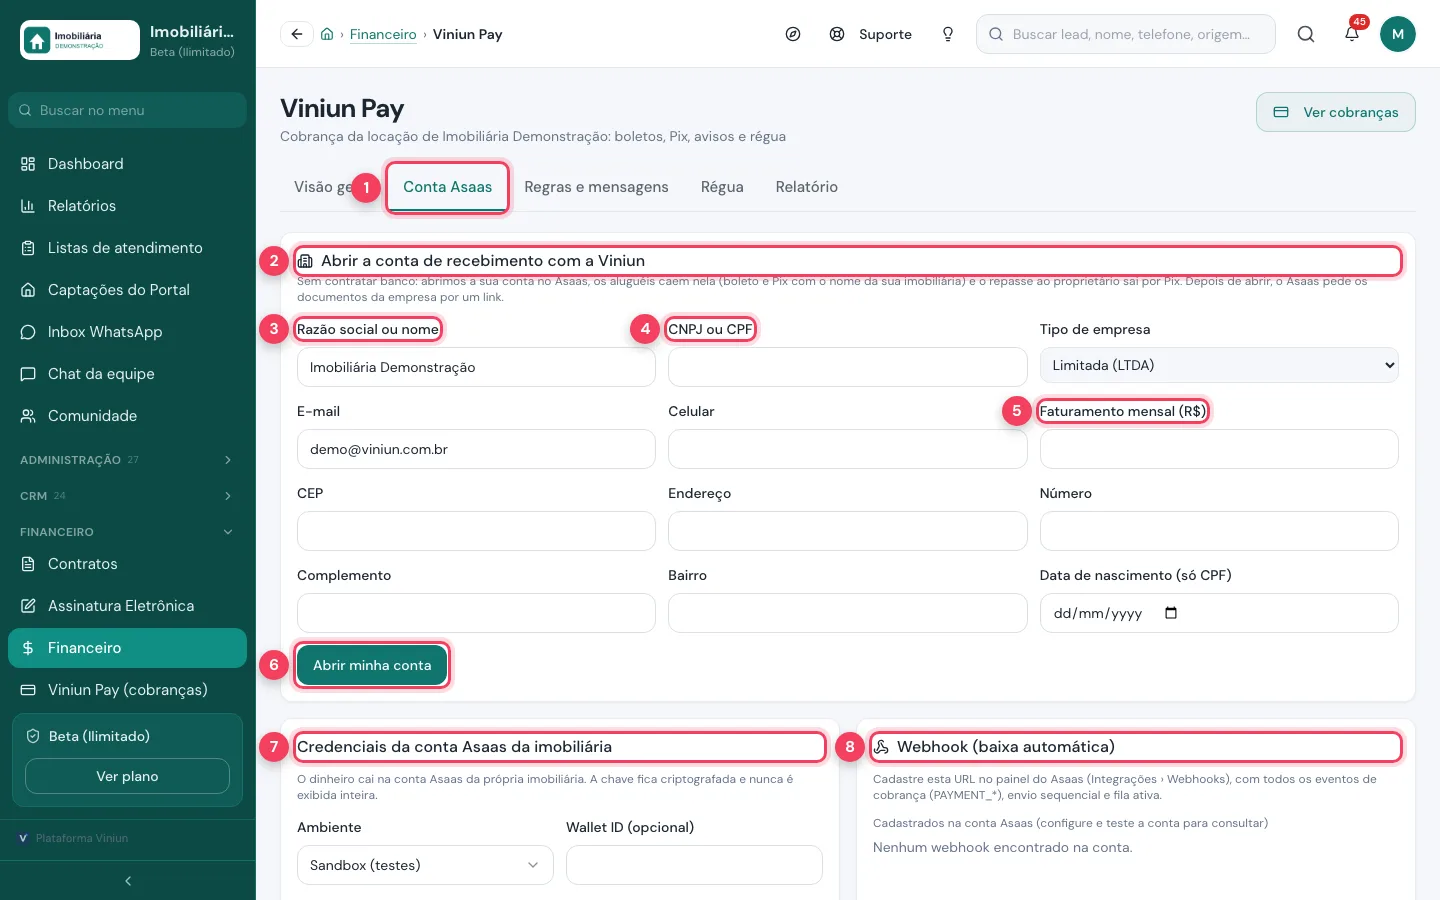This screenshot has height=900, width=1440.
Task: Click the Suporte lifebuoy icon
Action: pyautogui.click(x=837, y=34)
